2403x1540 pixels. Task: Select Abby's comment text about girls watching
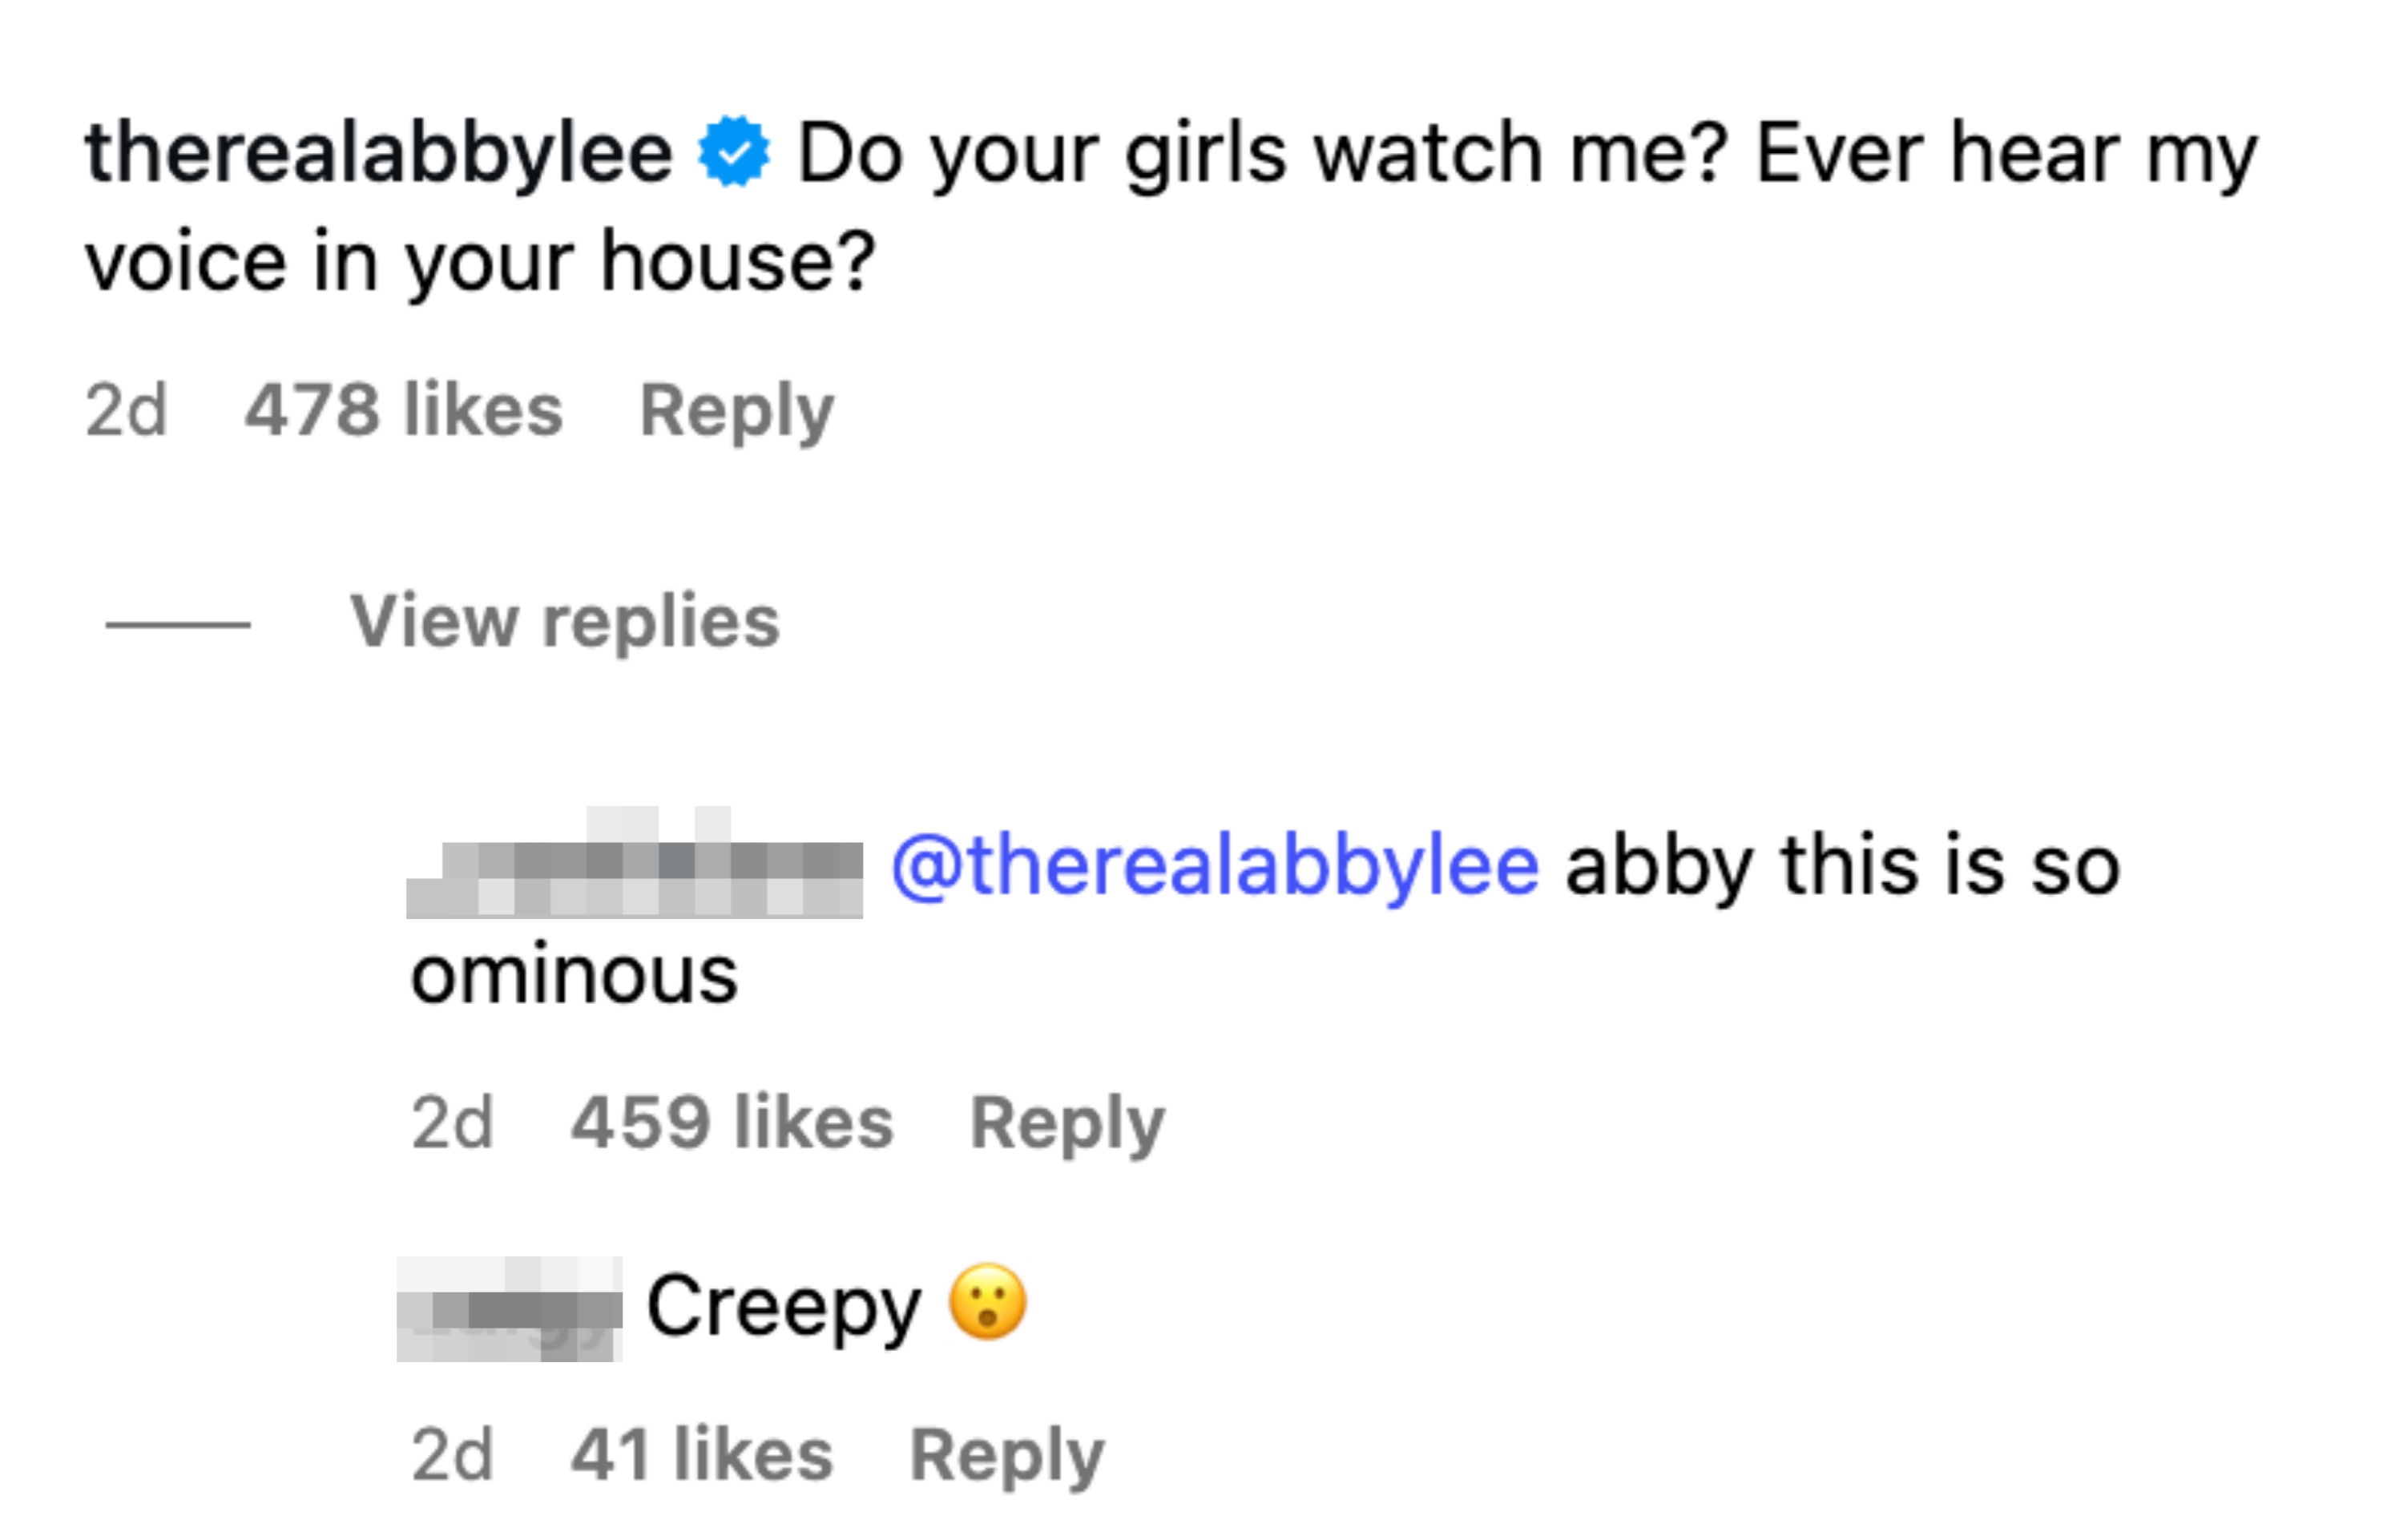[1400, 152]
